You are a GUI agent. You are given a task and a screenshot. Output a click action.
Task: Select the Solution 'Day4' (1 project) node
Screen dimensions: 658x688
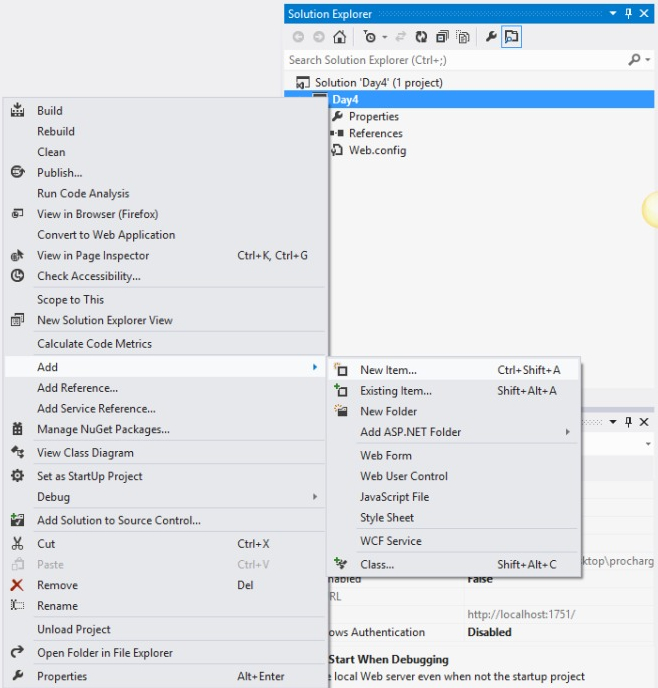tap(379, 82)
